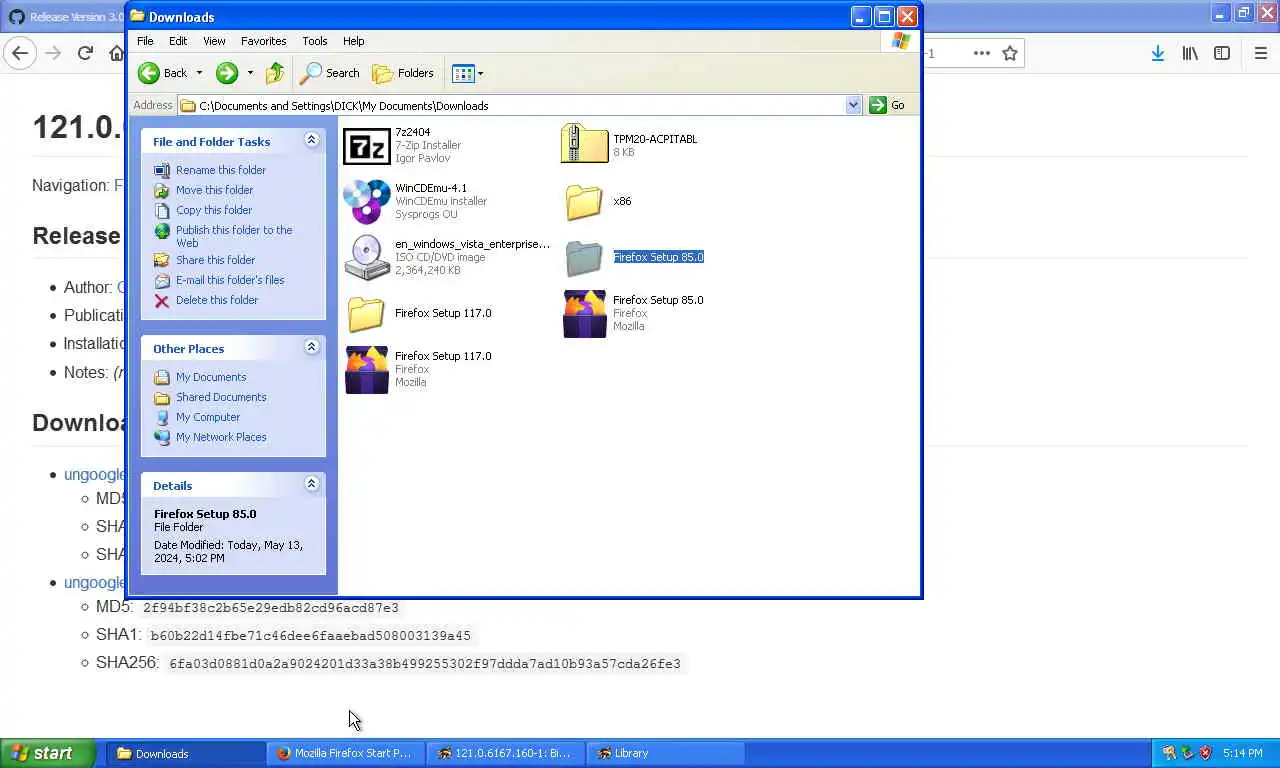Click the Go button beside address bar
The width and height of the screenshot is (1280, 768).
888,105
